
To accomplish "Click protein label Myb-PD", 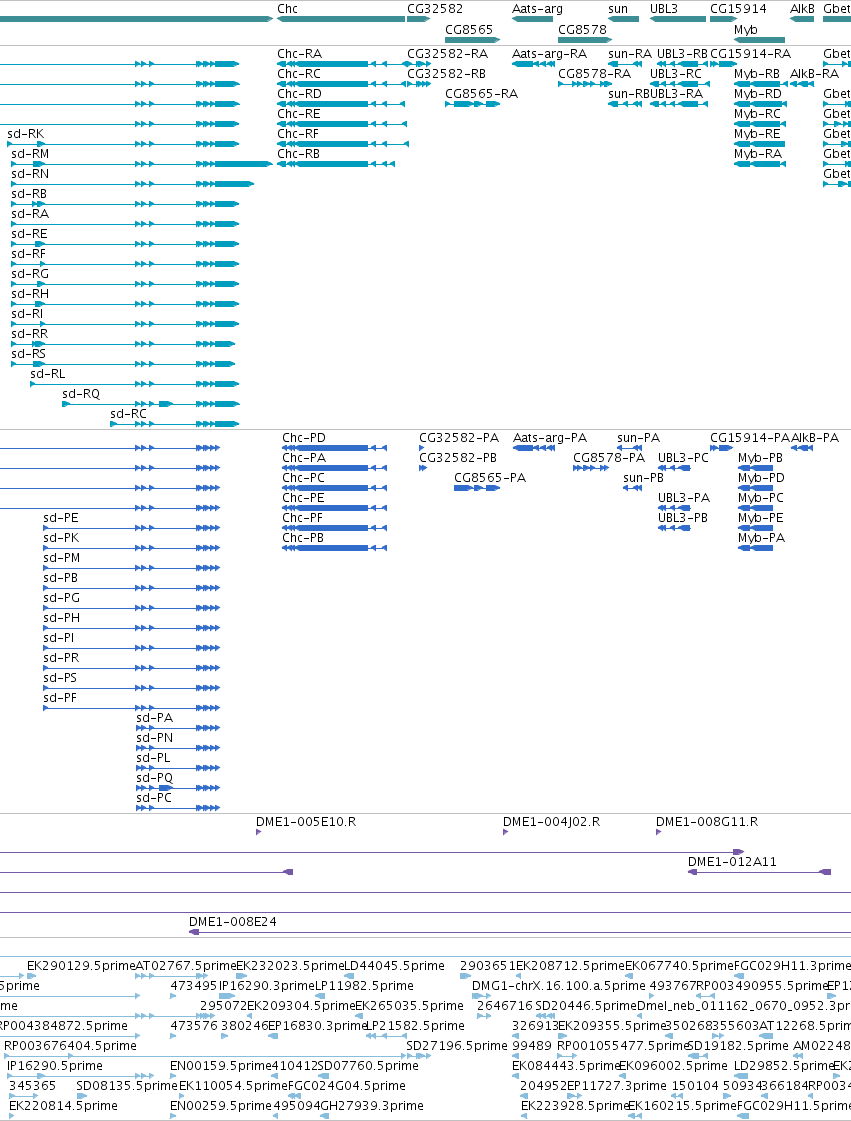I will (x=761, y=478).
